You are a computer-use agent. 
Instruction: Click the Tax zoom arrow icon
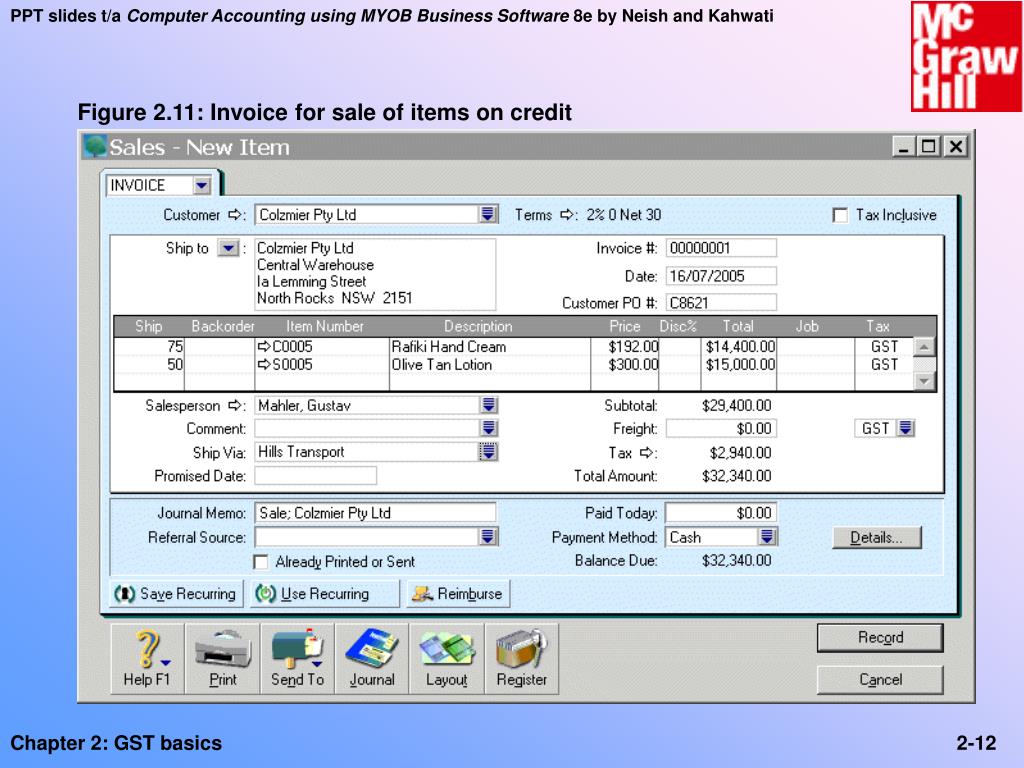click(646, 453)
